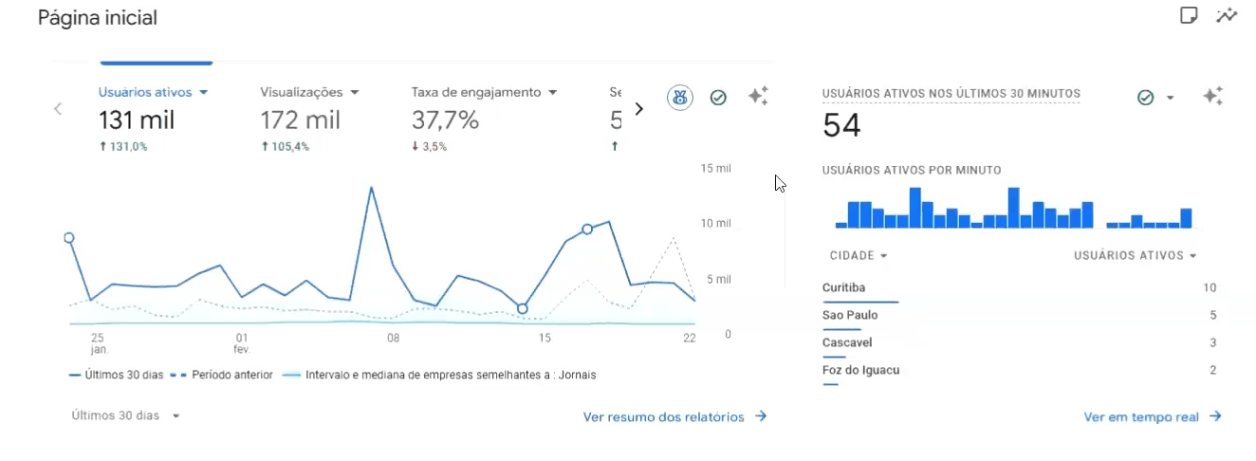Click the chart data point on the 15th
Screen dimensions: 1256x461
tap(522, 309)
